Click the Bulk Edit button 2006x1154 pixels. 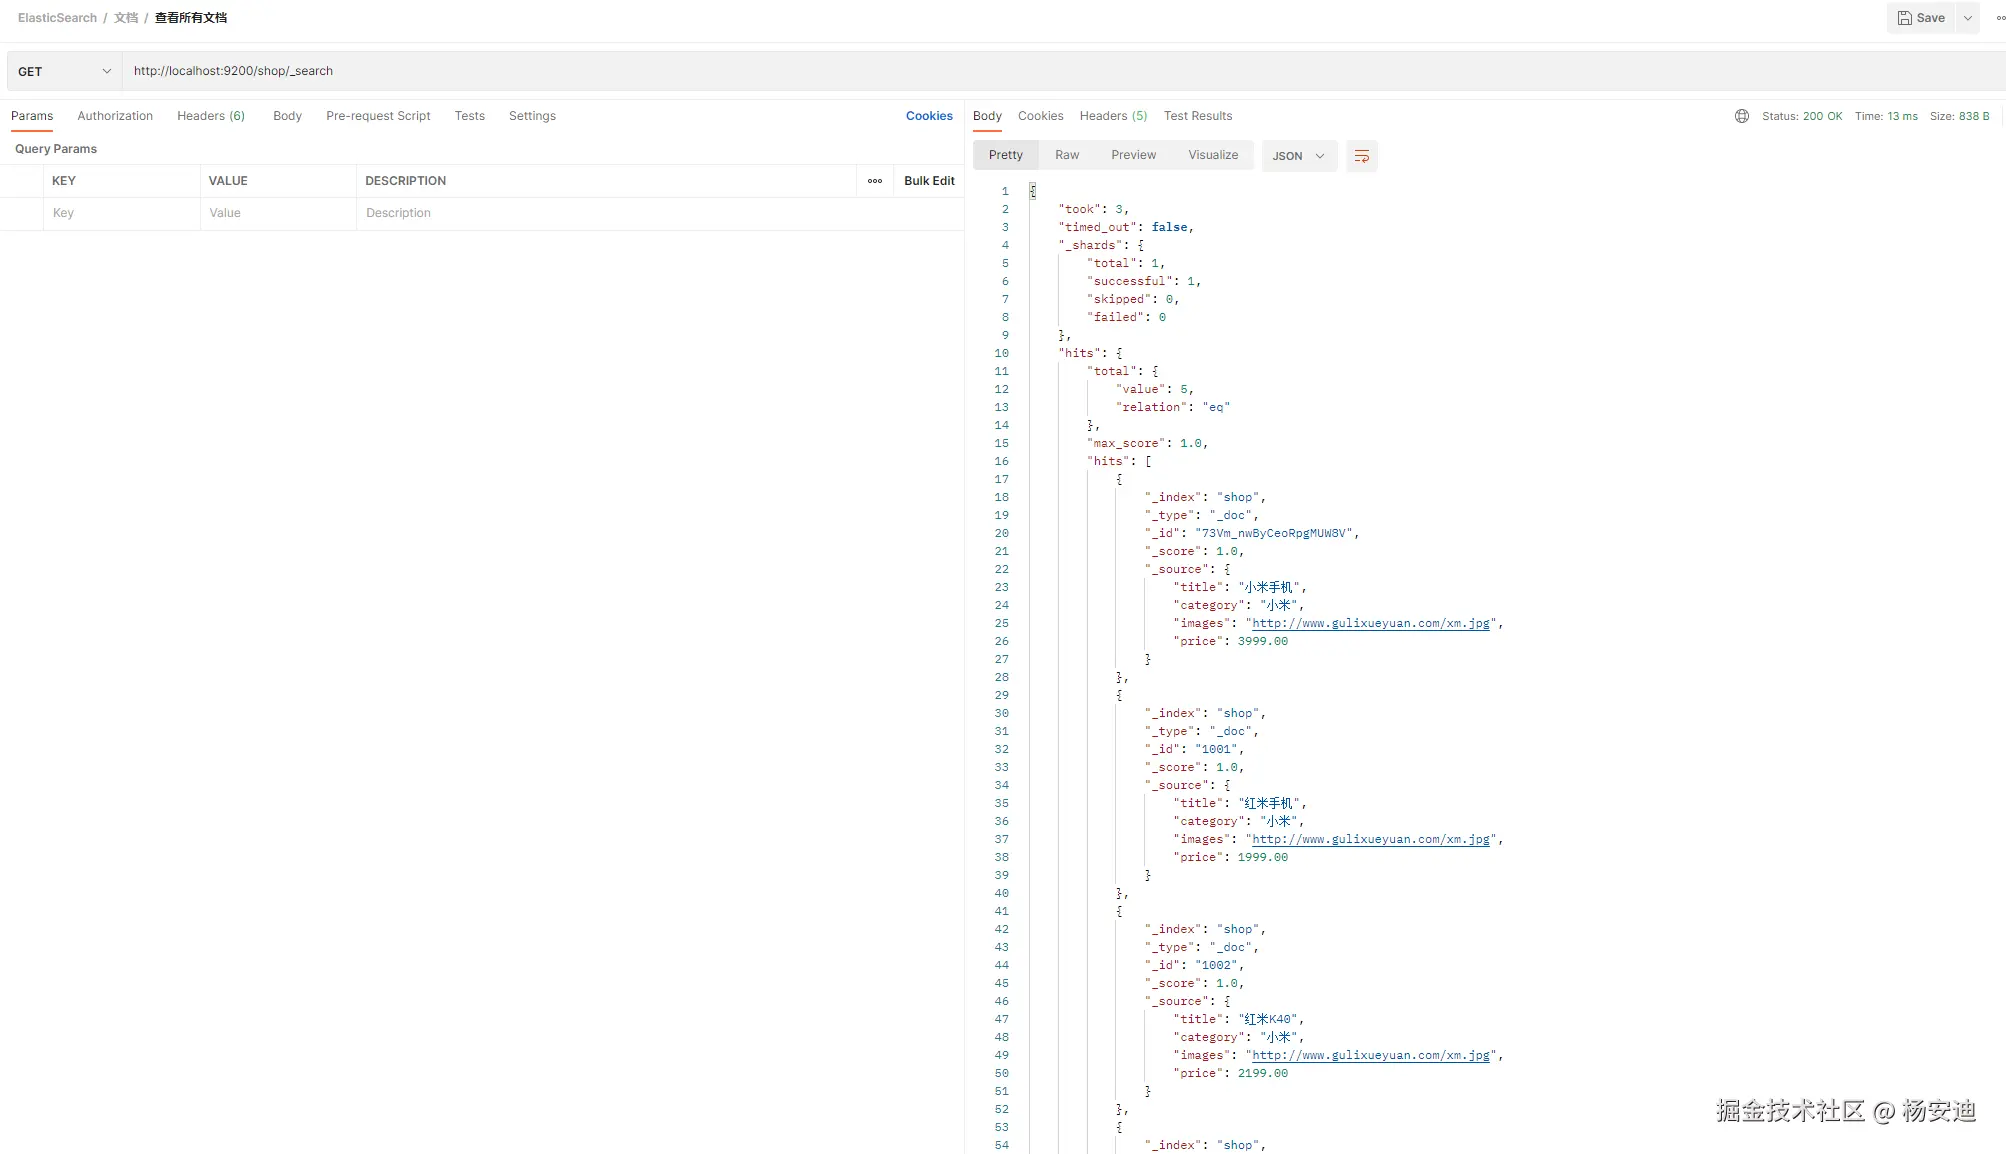(x=928, y=181)
